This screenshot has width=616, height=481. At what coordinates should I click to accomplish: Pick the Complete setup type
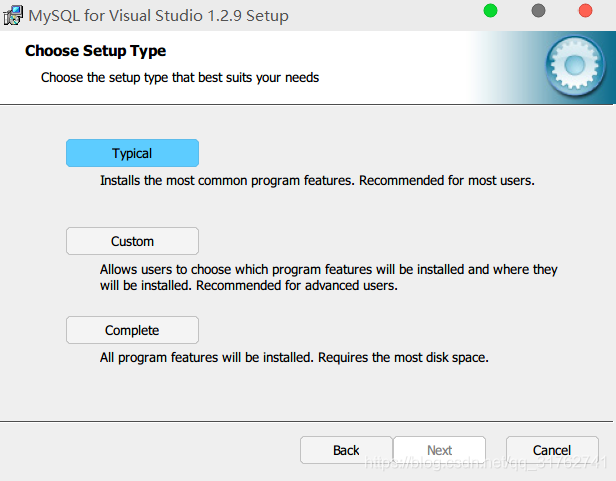132,330
